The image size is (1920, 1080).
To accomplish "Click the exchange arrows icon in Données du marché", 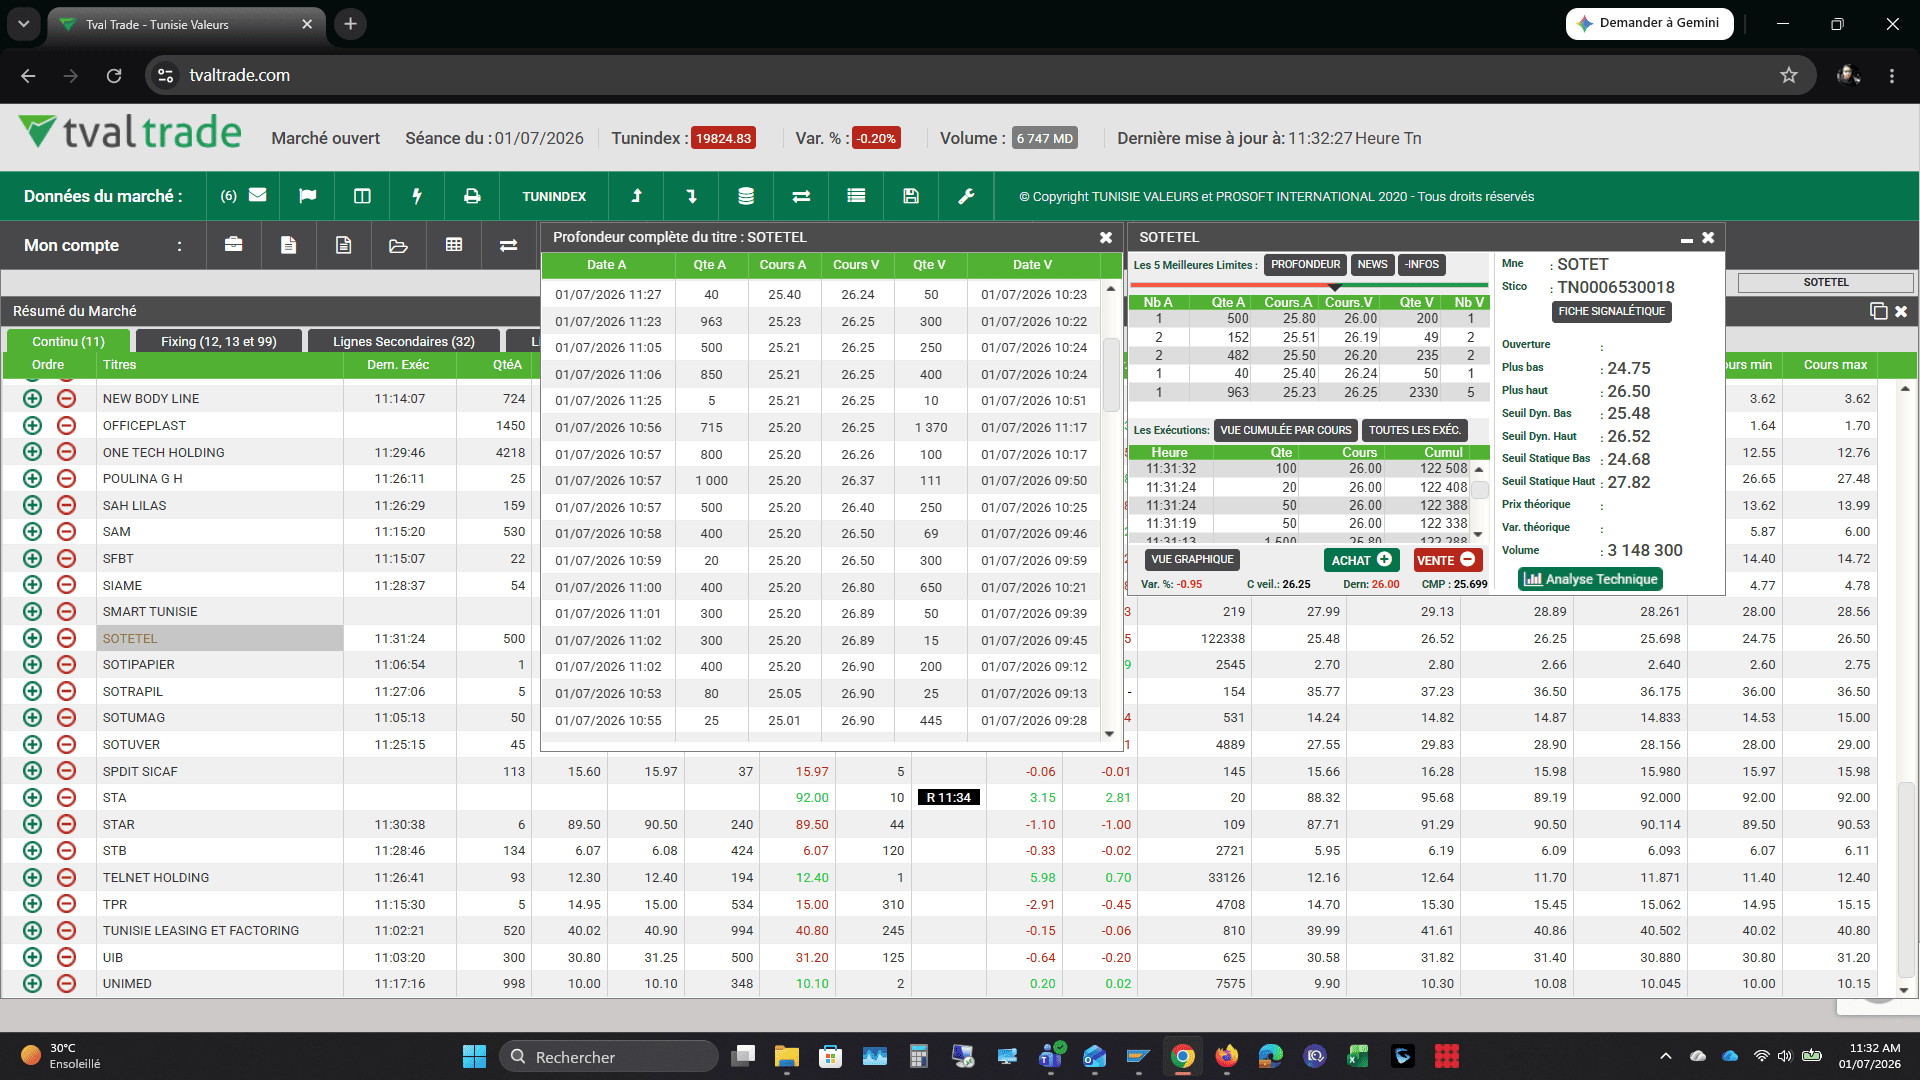I will point(801,196).
